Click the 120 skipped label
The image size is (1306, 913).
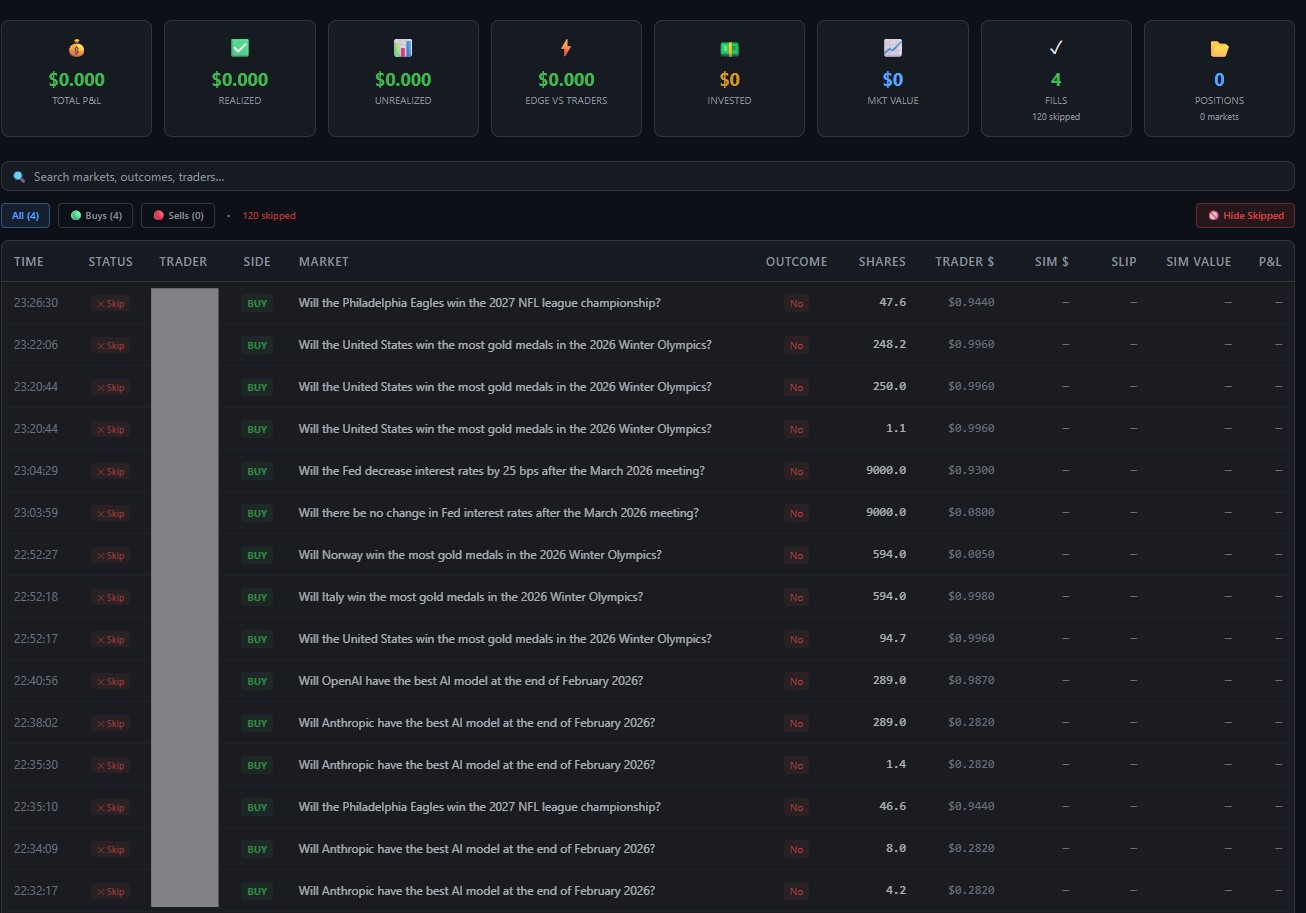268,215
